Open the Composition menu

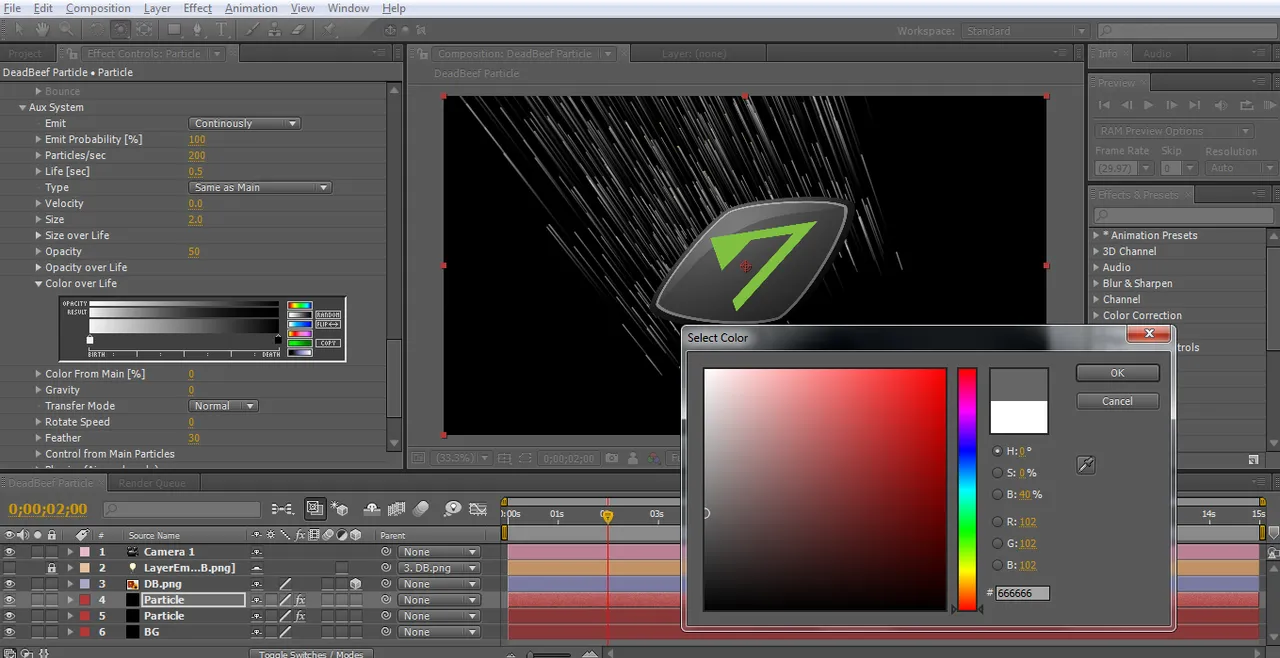98,8
